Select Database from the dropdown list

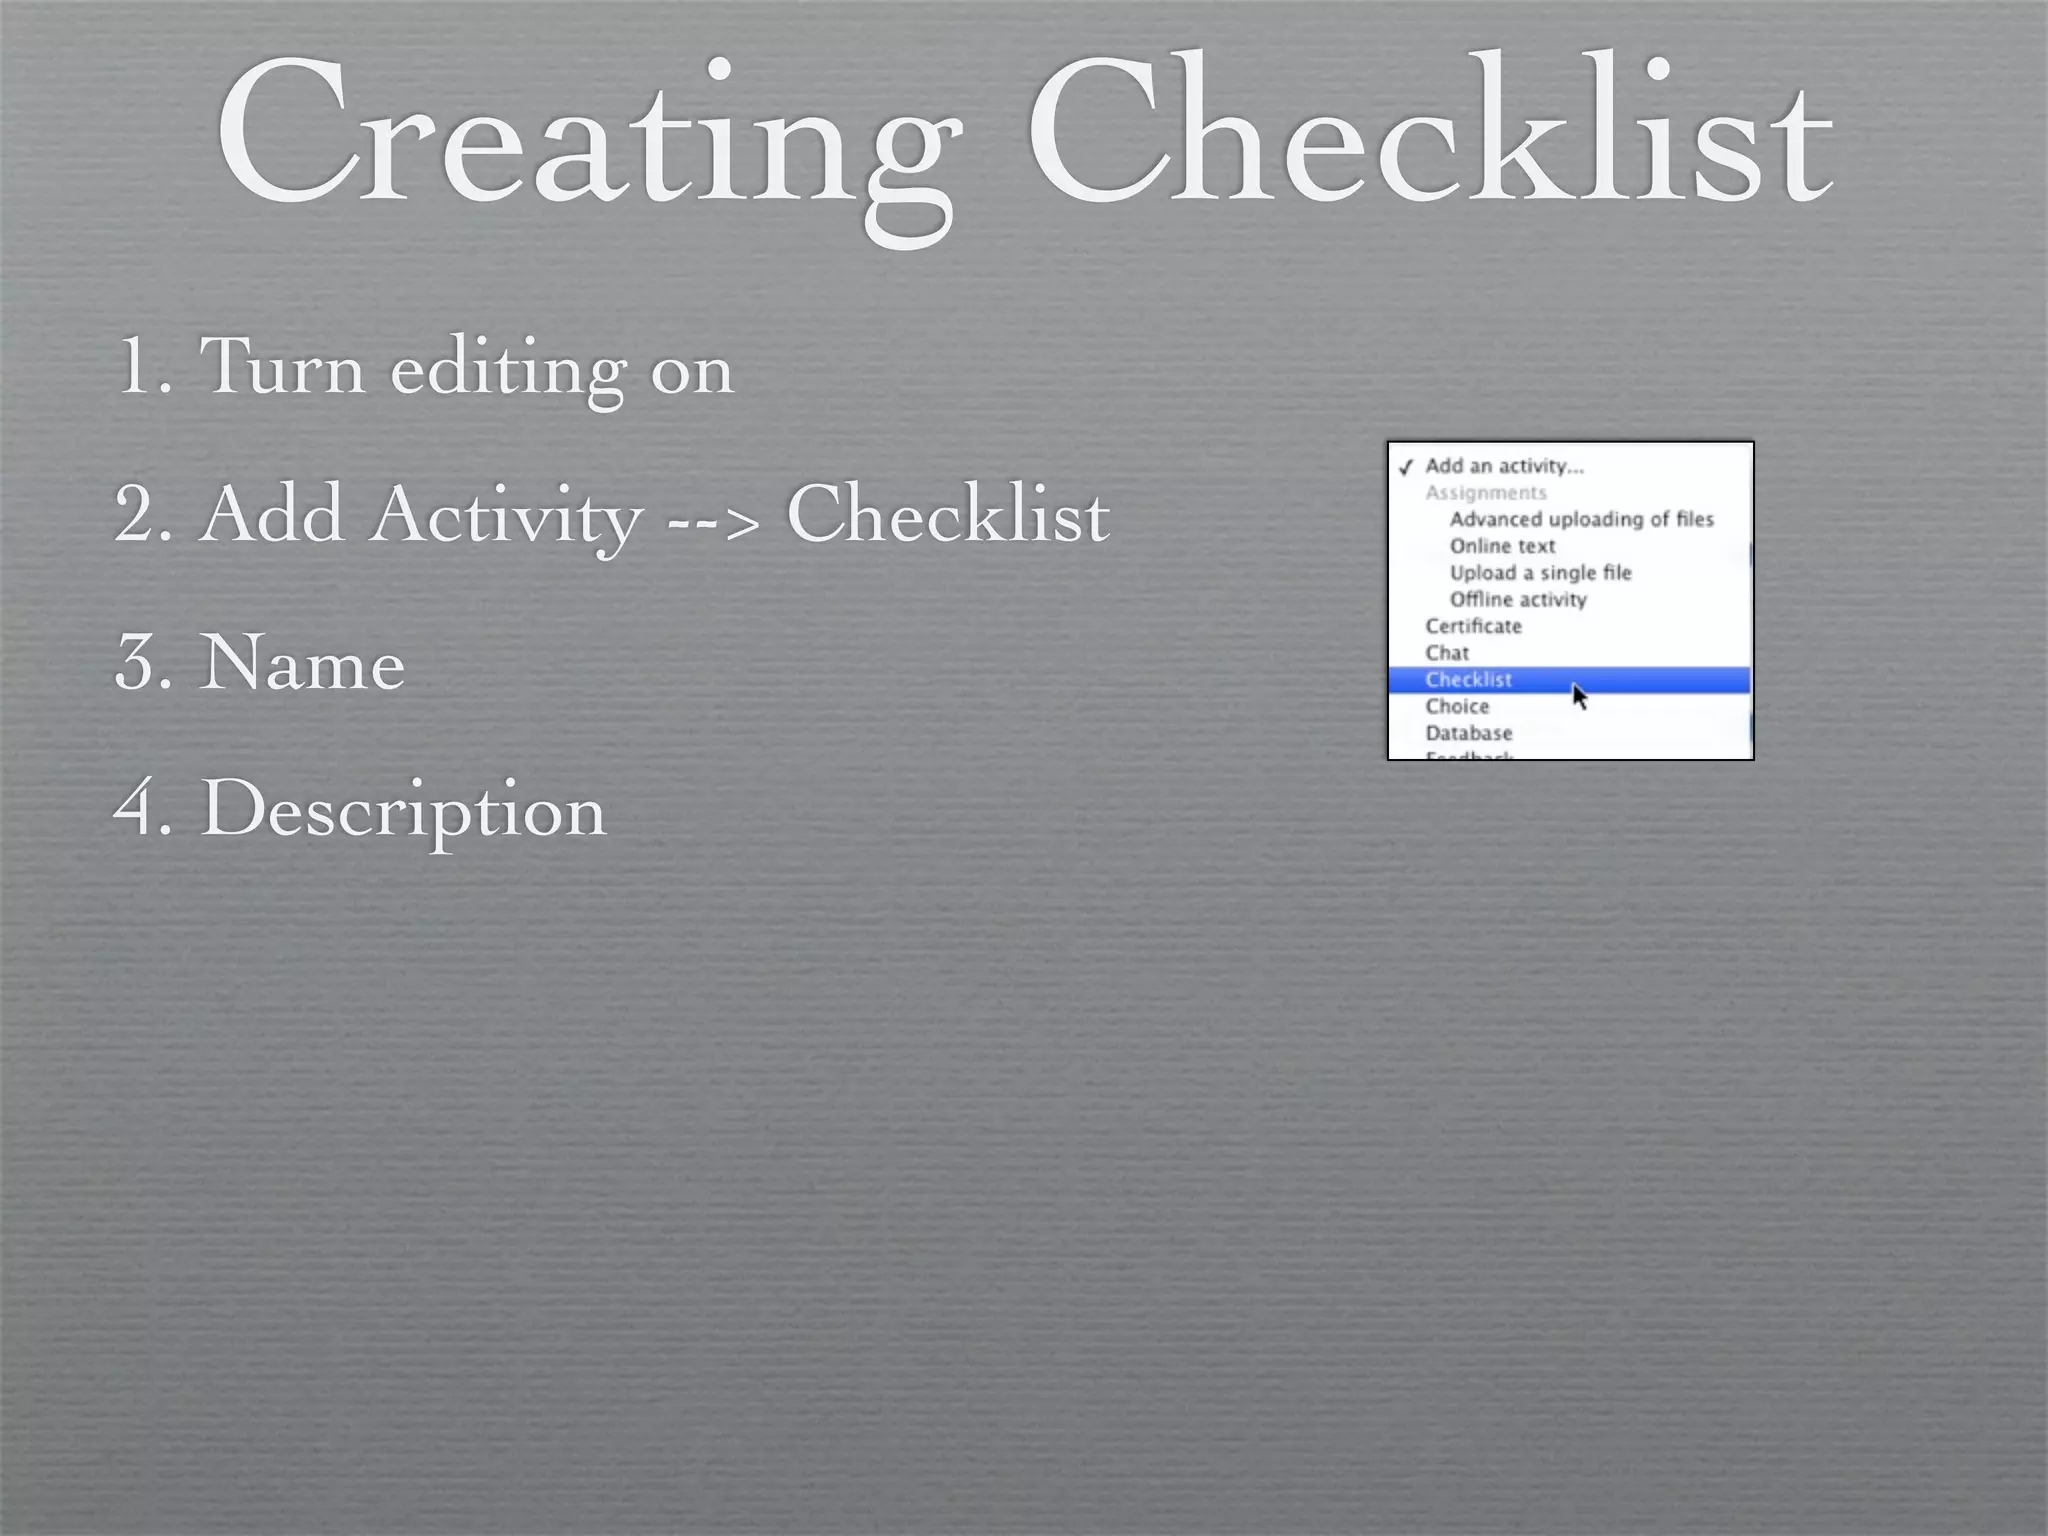1468,733
